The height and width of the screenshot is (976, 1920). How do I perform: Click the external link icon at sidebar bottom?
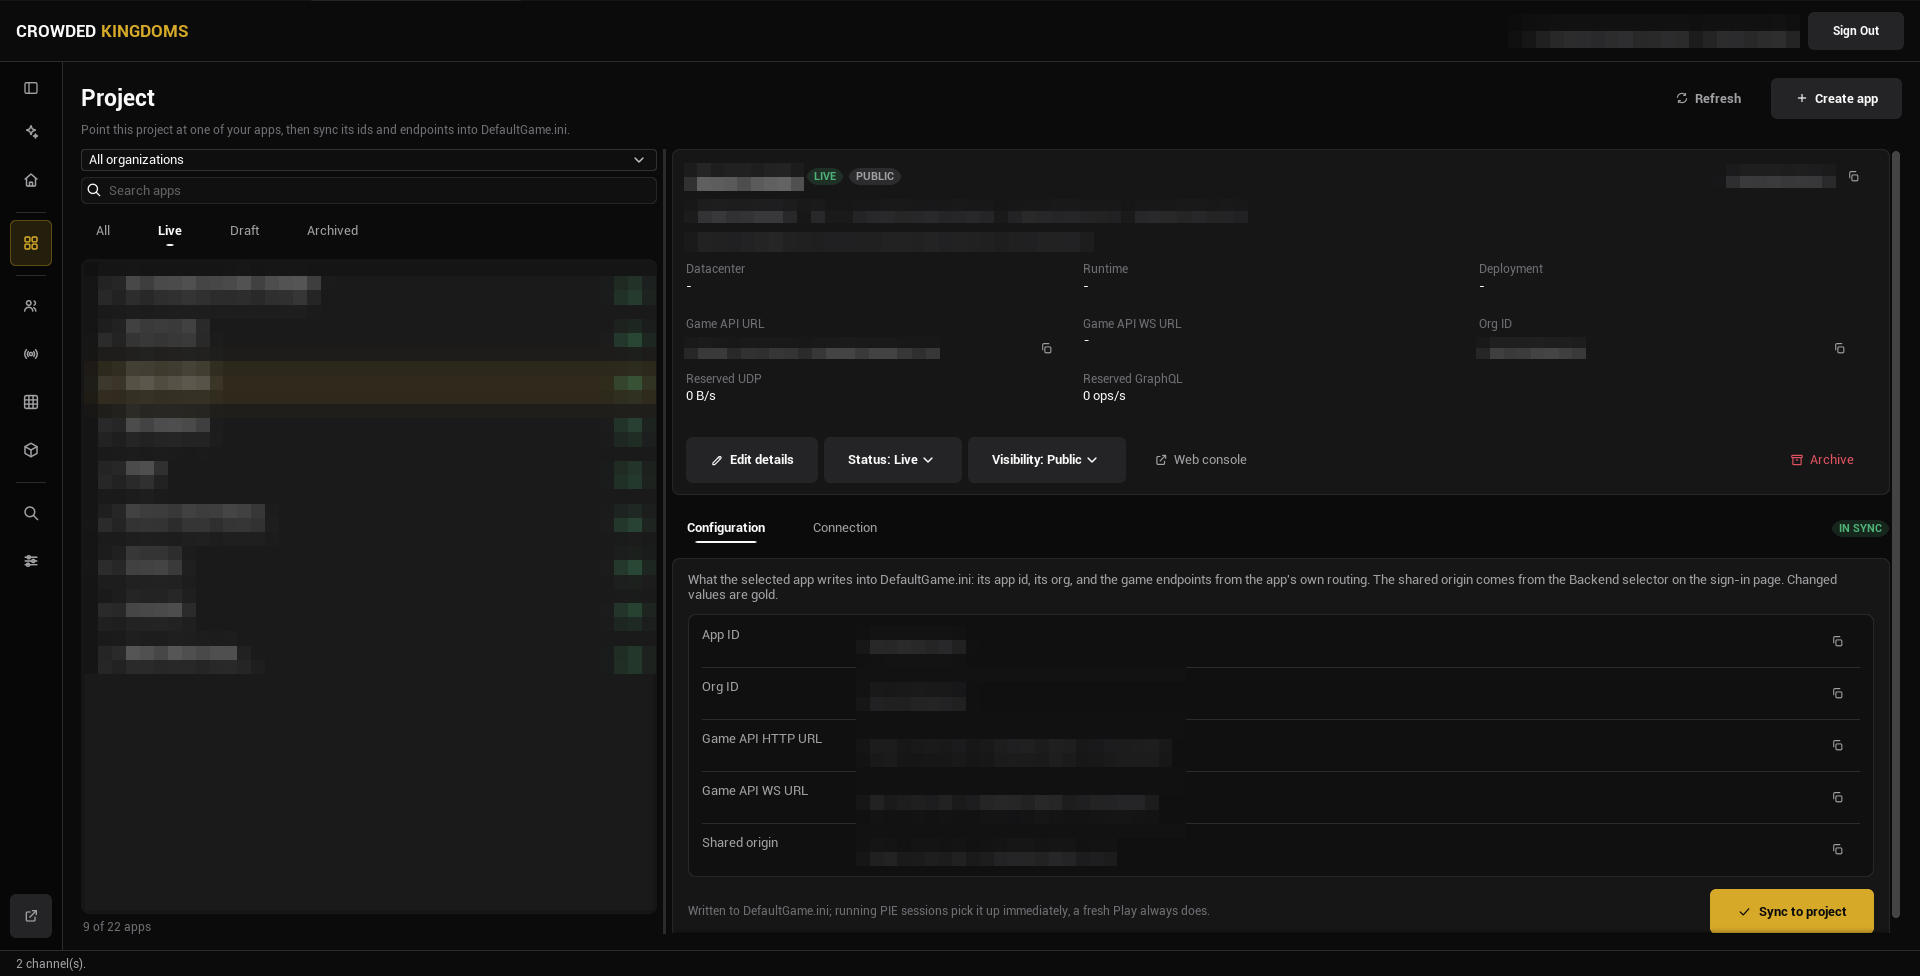(x=31, y=916)
